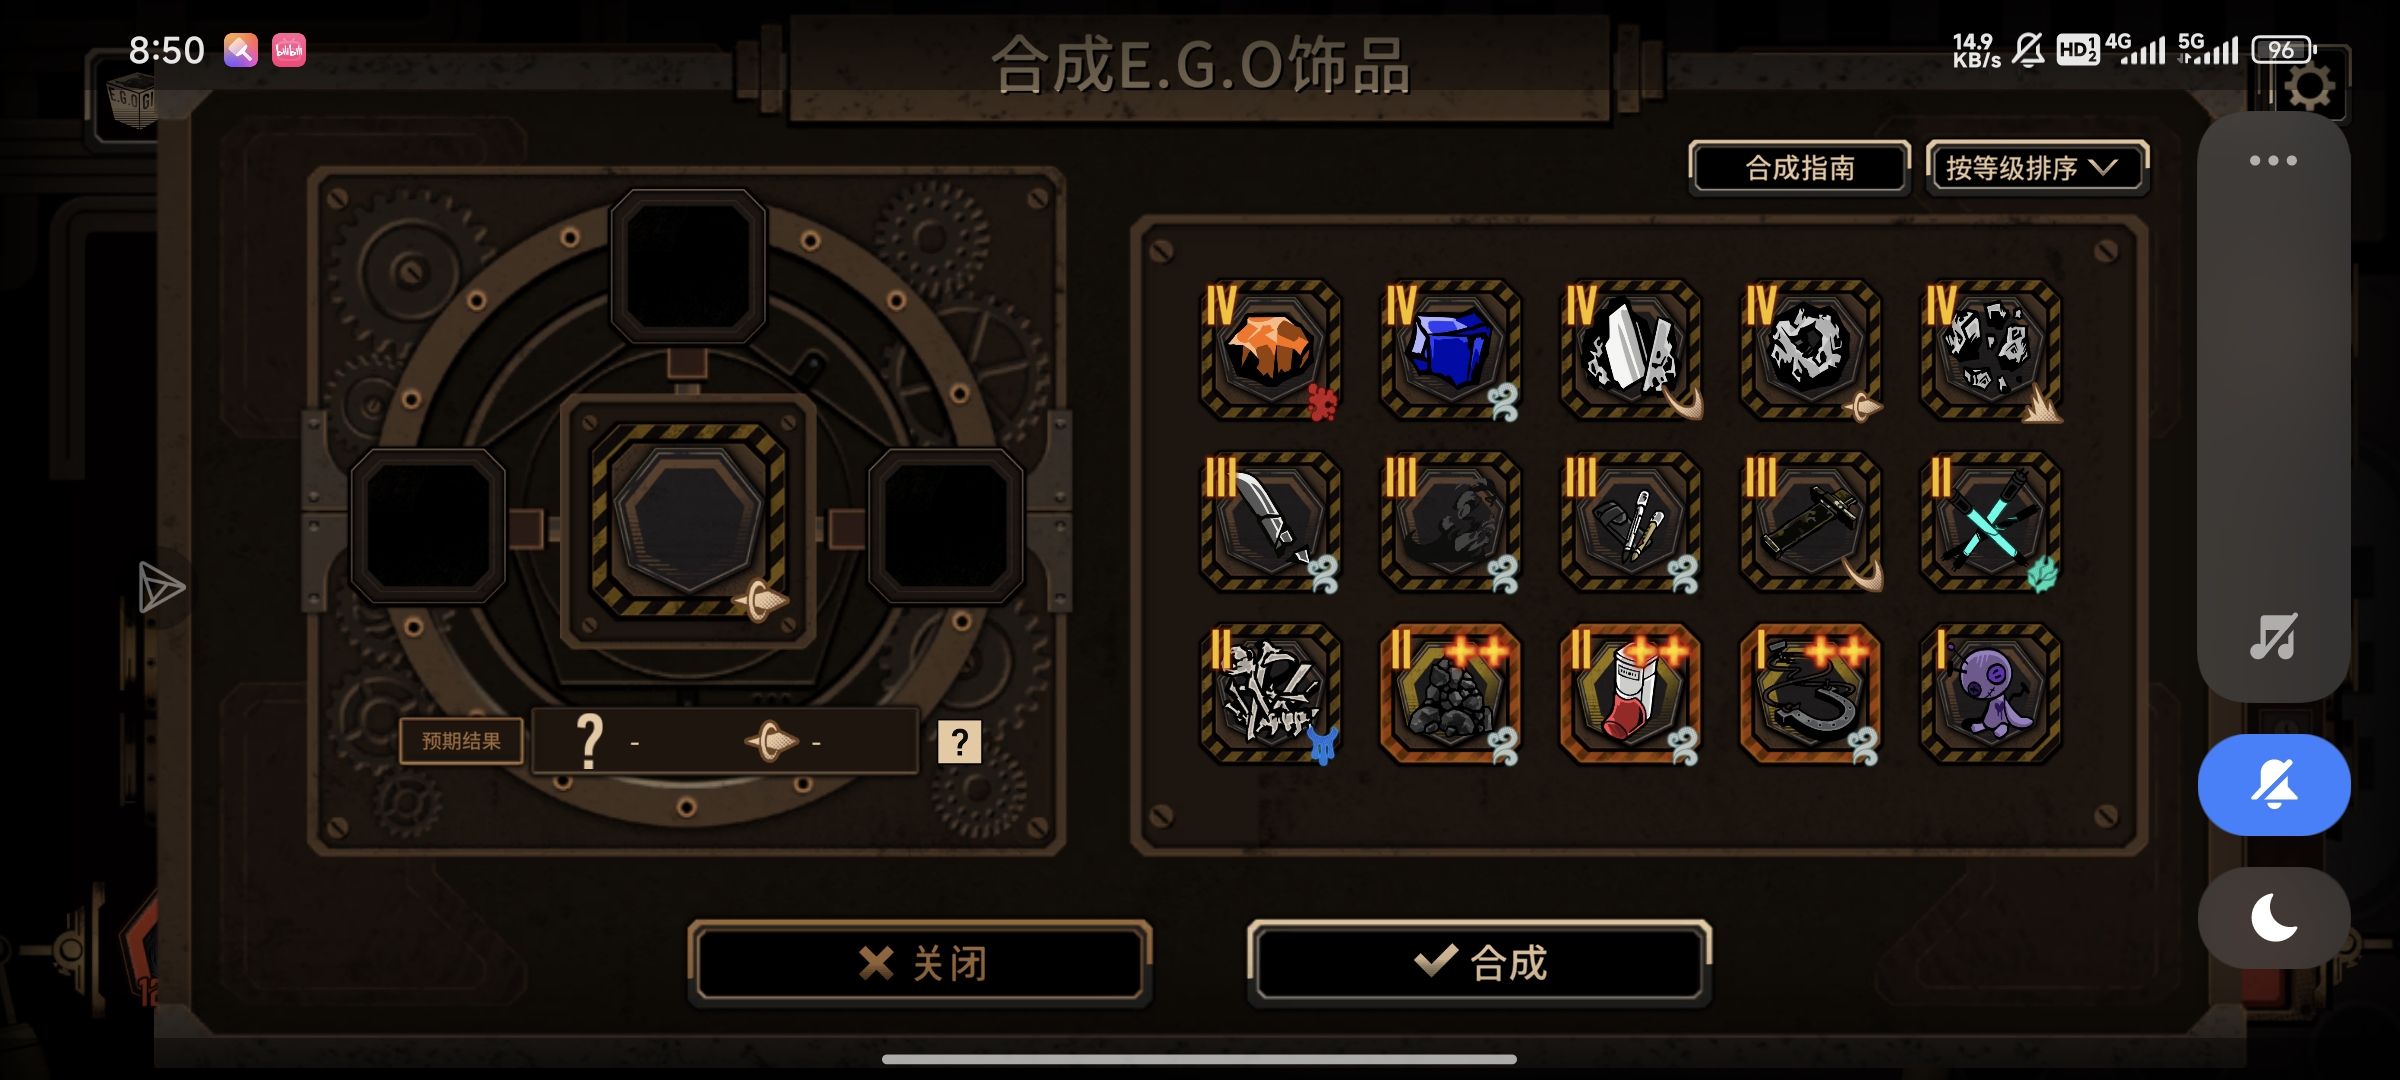Choose the coal pile upgraded gift

click(x=1450, y=694)
